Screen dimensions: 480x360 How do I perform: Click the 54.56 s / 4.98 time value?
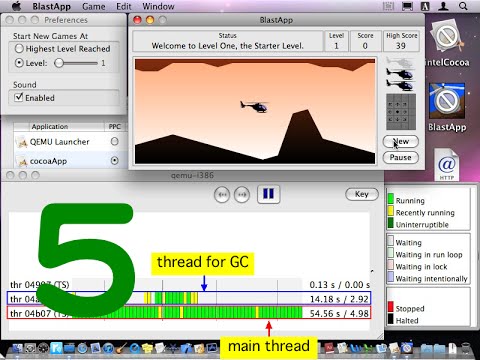[x=339, y=313]
